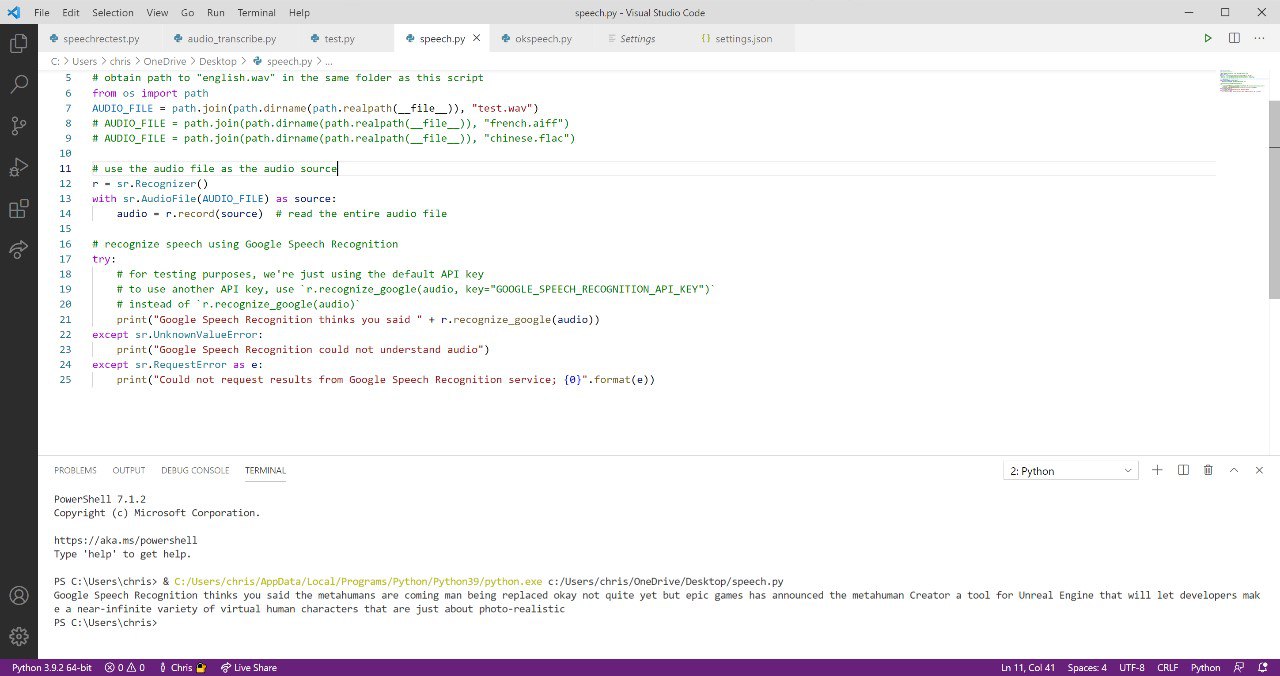Click 'speech.py' in the breadcrumb path
Viewport: 1280px width, 676px height.
289,62
